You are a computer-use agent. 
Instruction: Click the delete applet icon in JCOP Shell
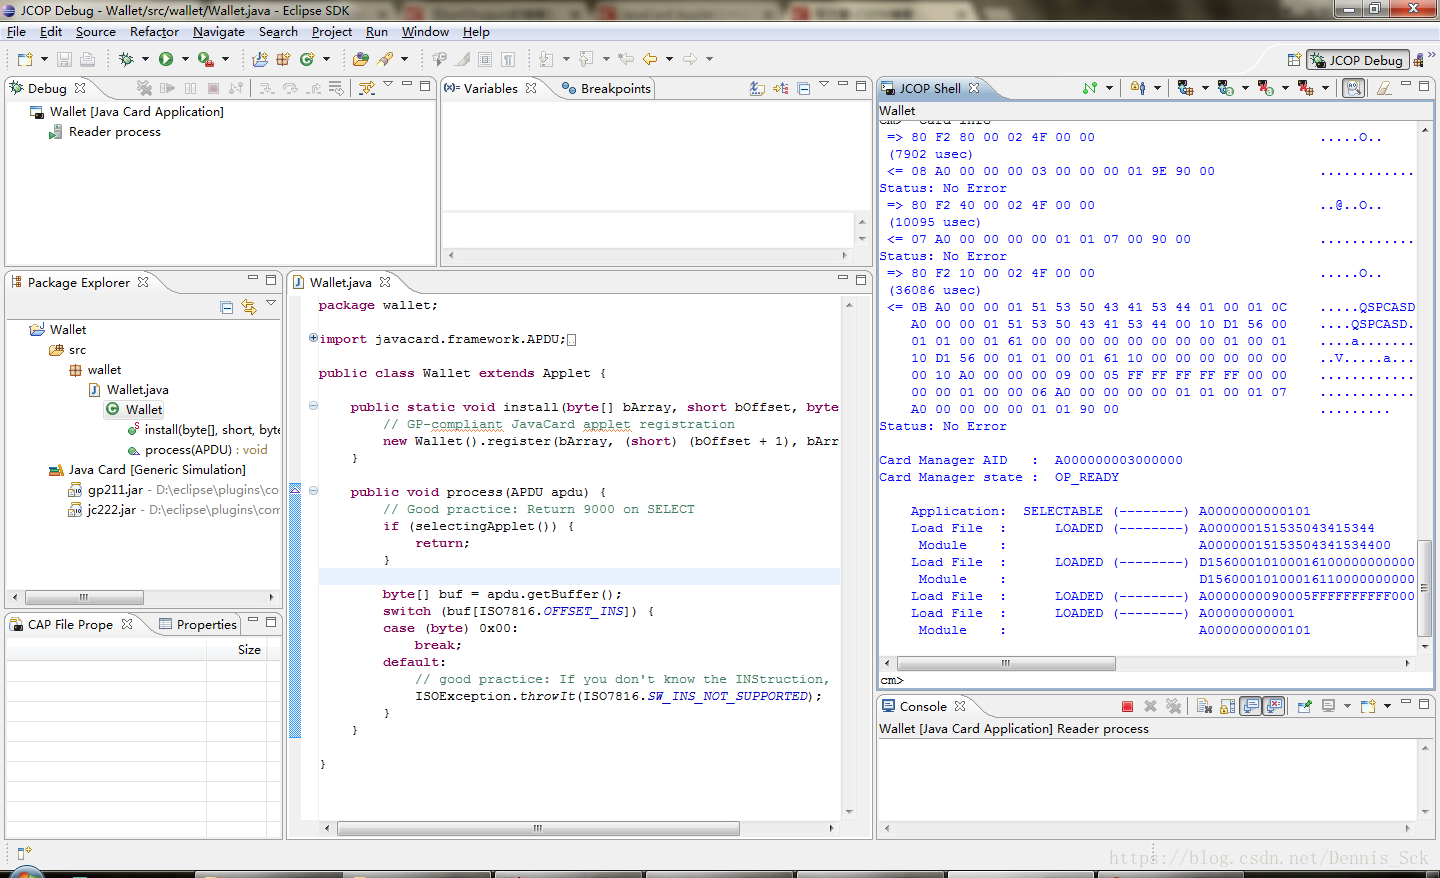tap(1266, 88)
